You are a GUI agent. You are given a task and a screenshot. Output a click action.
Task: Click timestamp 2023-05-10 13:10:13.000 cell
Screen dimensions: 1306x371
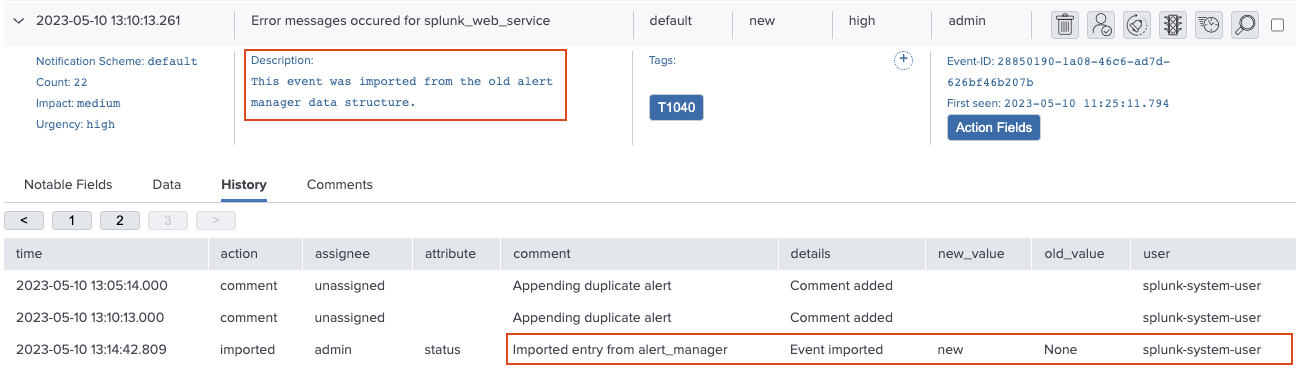coord(92,318)
